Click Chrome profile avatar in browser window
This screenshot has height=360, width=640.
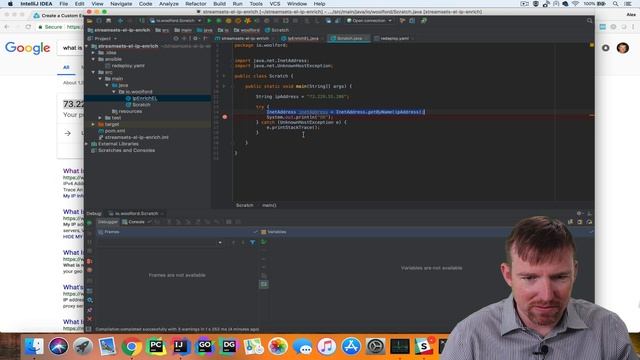click(x=622, y=48)
